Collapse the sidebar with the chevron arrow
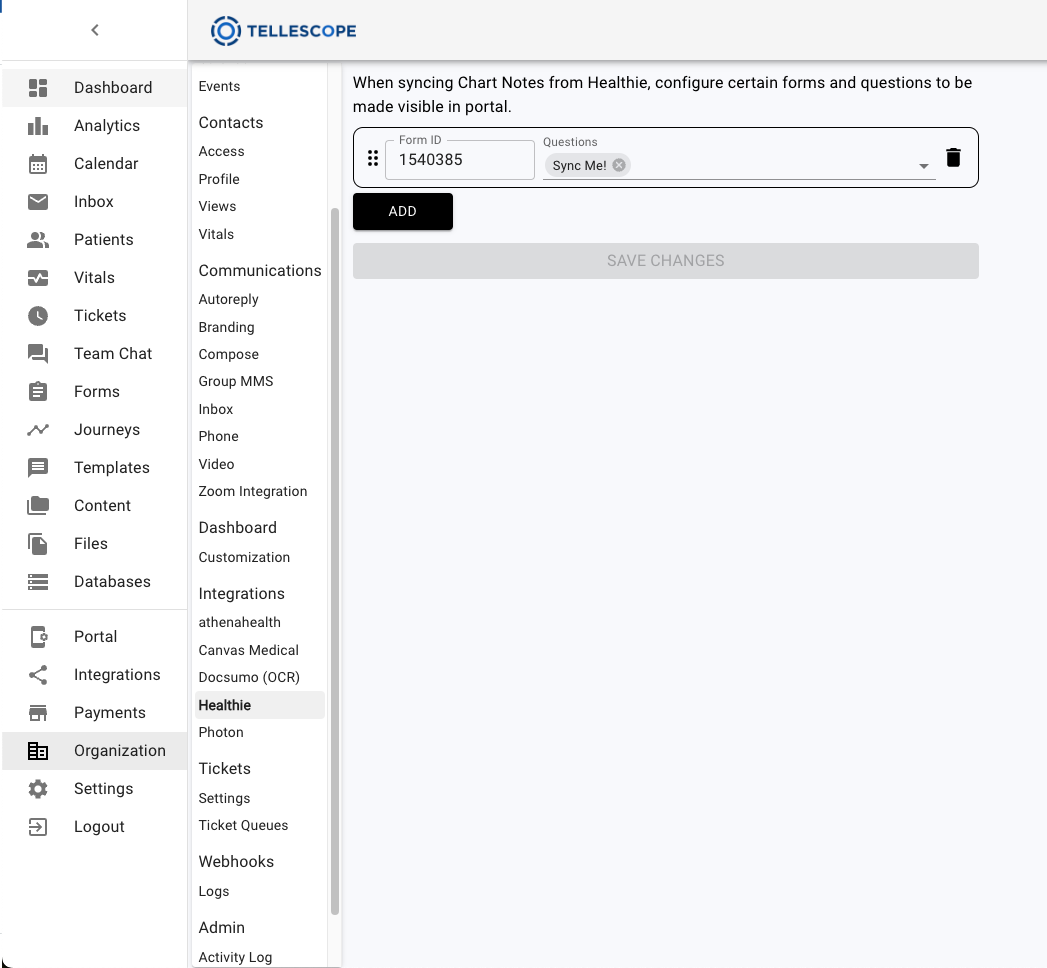Viewport: 1047px width, 968px height. (x=95, y=30)
